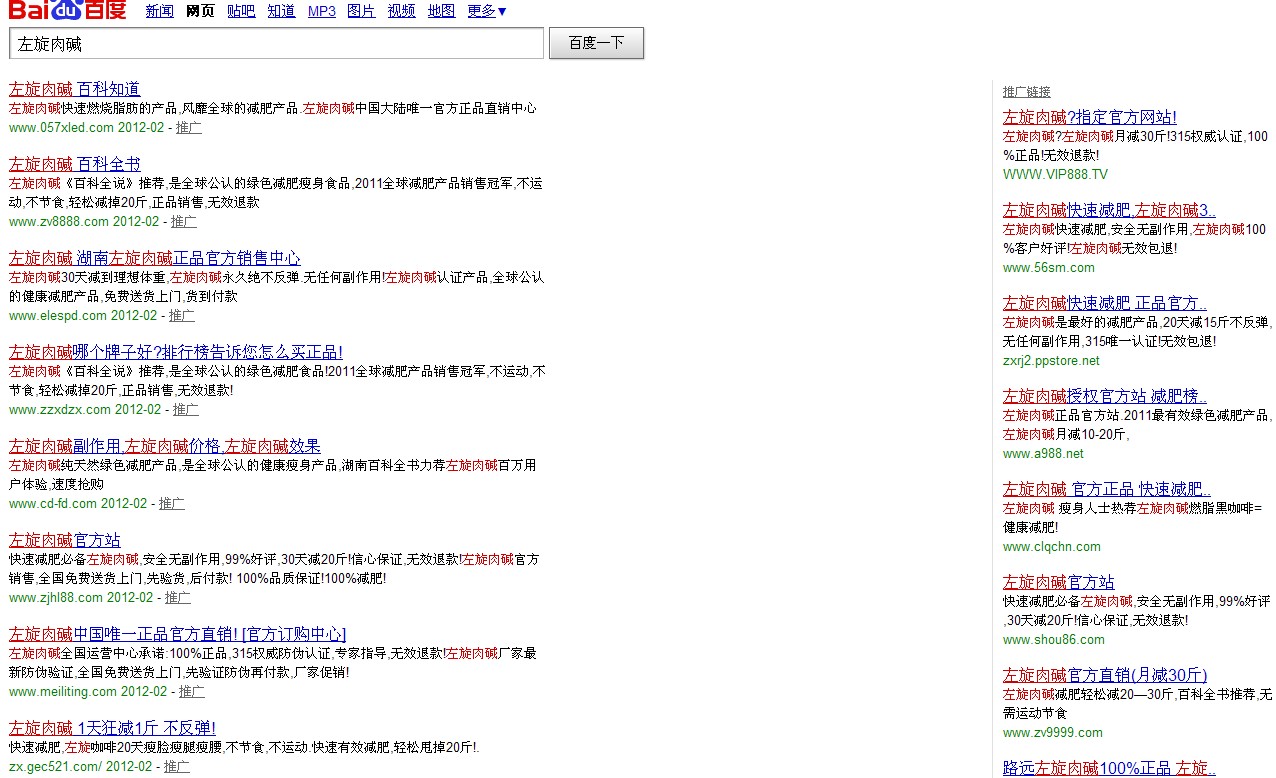Open sidebar ad 左旋肉碱?指定官方网站!
1276x778 pixels.
pyautogui.click(x=1090, y=117)
